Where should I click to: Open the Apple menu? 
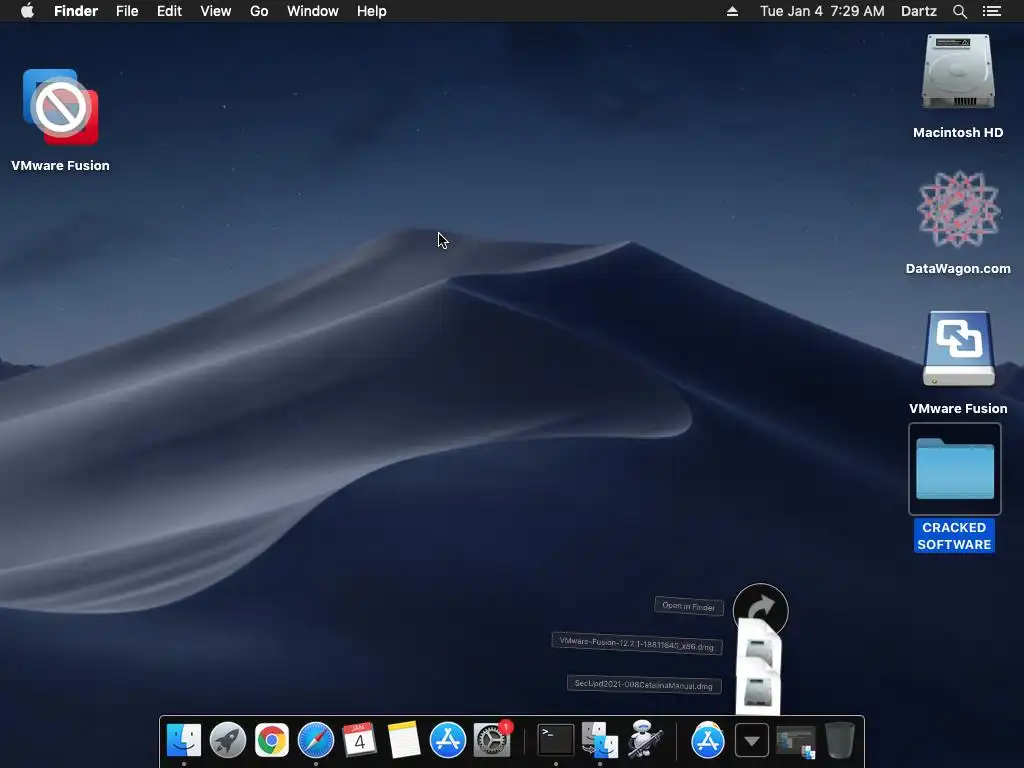[27, 11]
